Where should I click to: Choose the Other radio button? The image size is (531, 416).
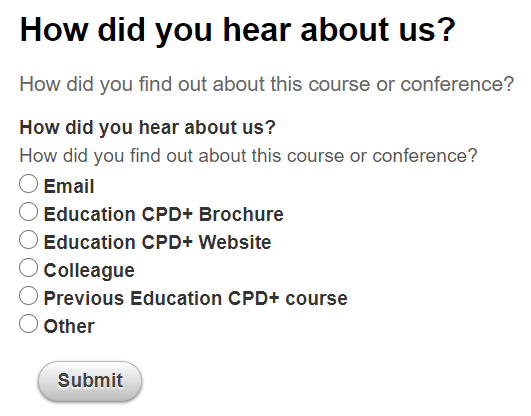point(28,324)
